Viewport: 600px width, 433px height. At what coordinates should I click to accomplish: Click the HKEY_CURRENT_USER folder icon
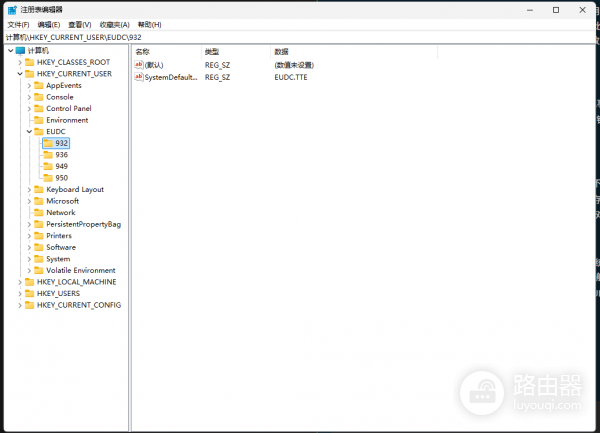tap(29, 74)
